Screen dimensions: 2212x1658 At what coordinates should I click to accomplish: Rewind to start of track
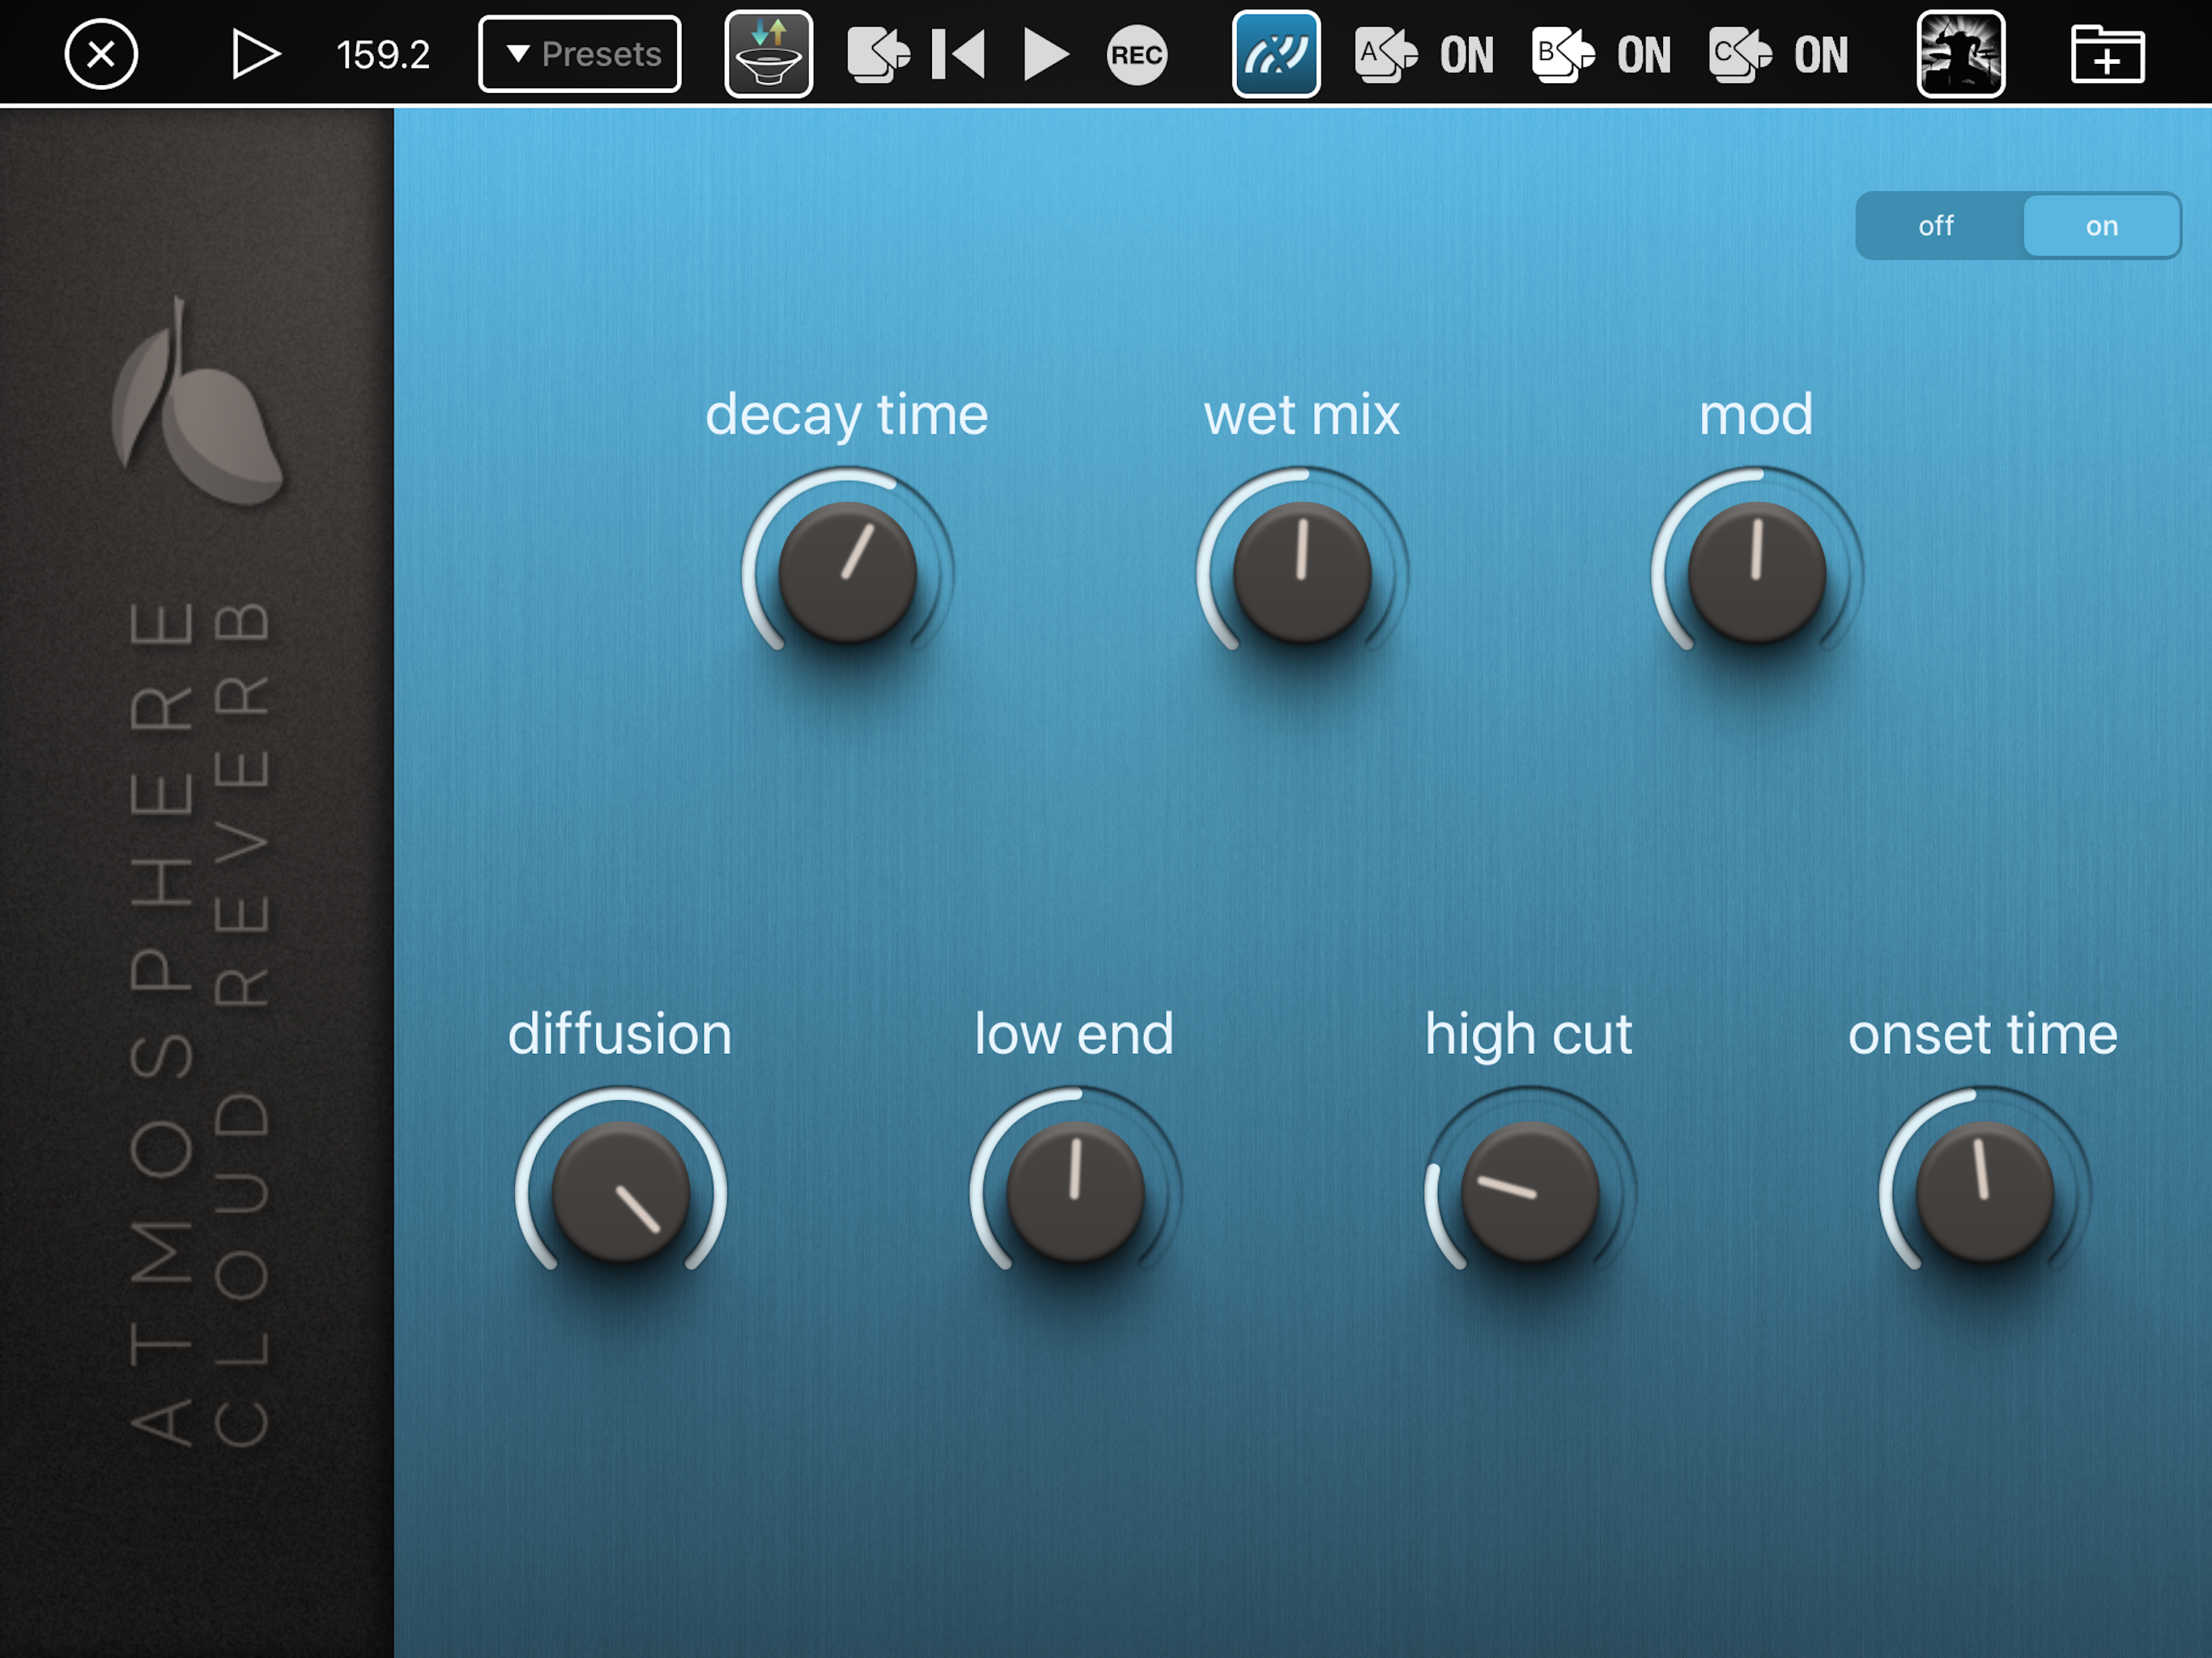coord(958,54)
